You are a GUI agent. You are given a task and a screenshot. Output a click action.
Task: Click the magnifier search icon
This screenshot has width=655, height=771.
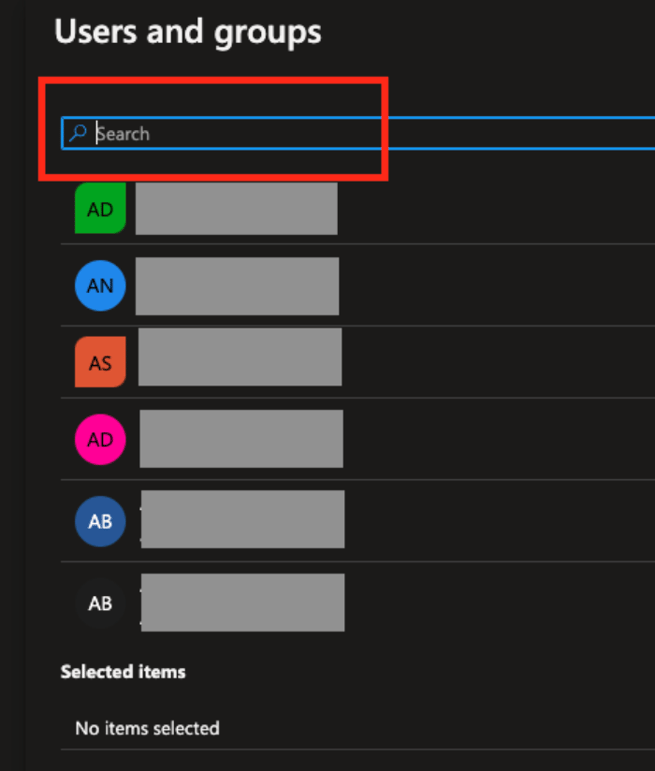click(77, 133)
